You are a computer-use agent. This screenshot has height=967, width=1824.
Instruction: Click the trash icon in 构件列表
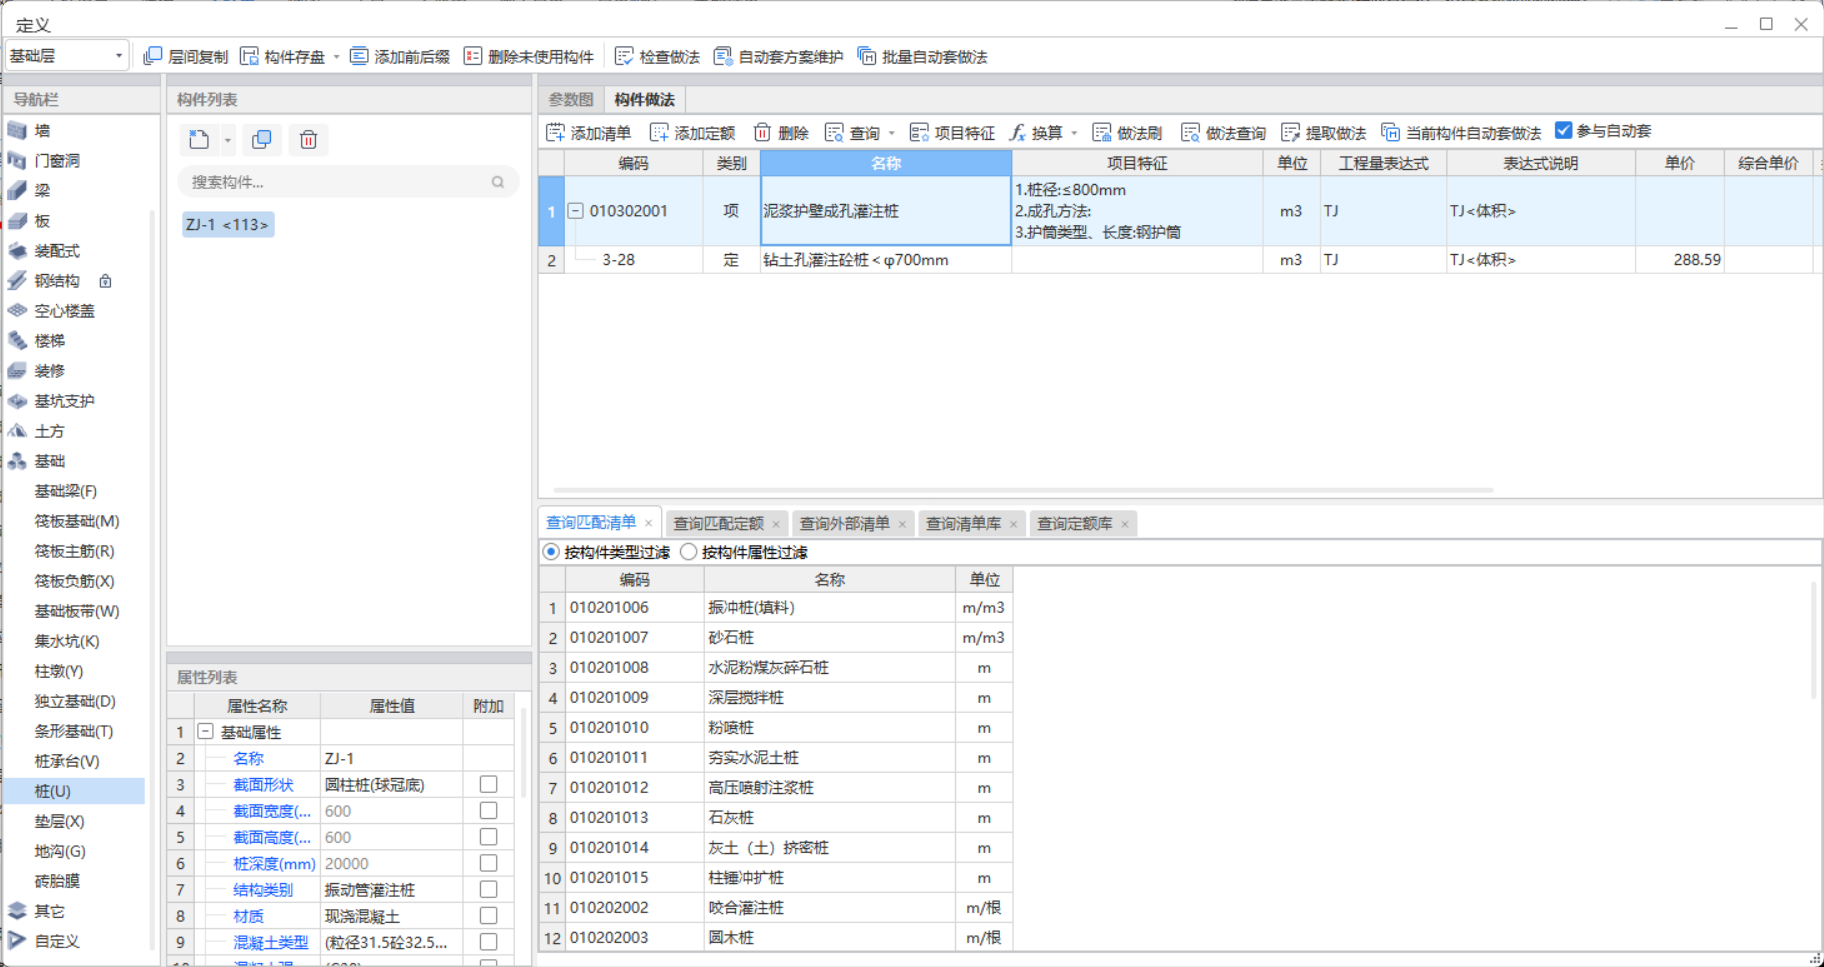(309, 139)
